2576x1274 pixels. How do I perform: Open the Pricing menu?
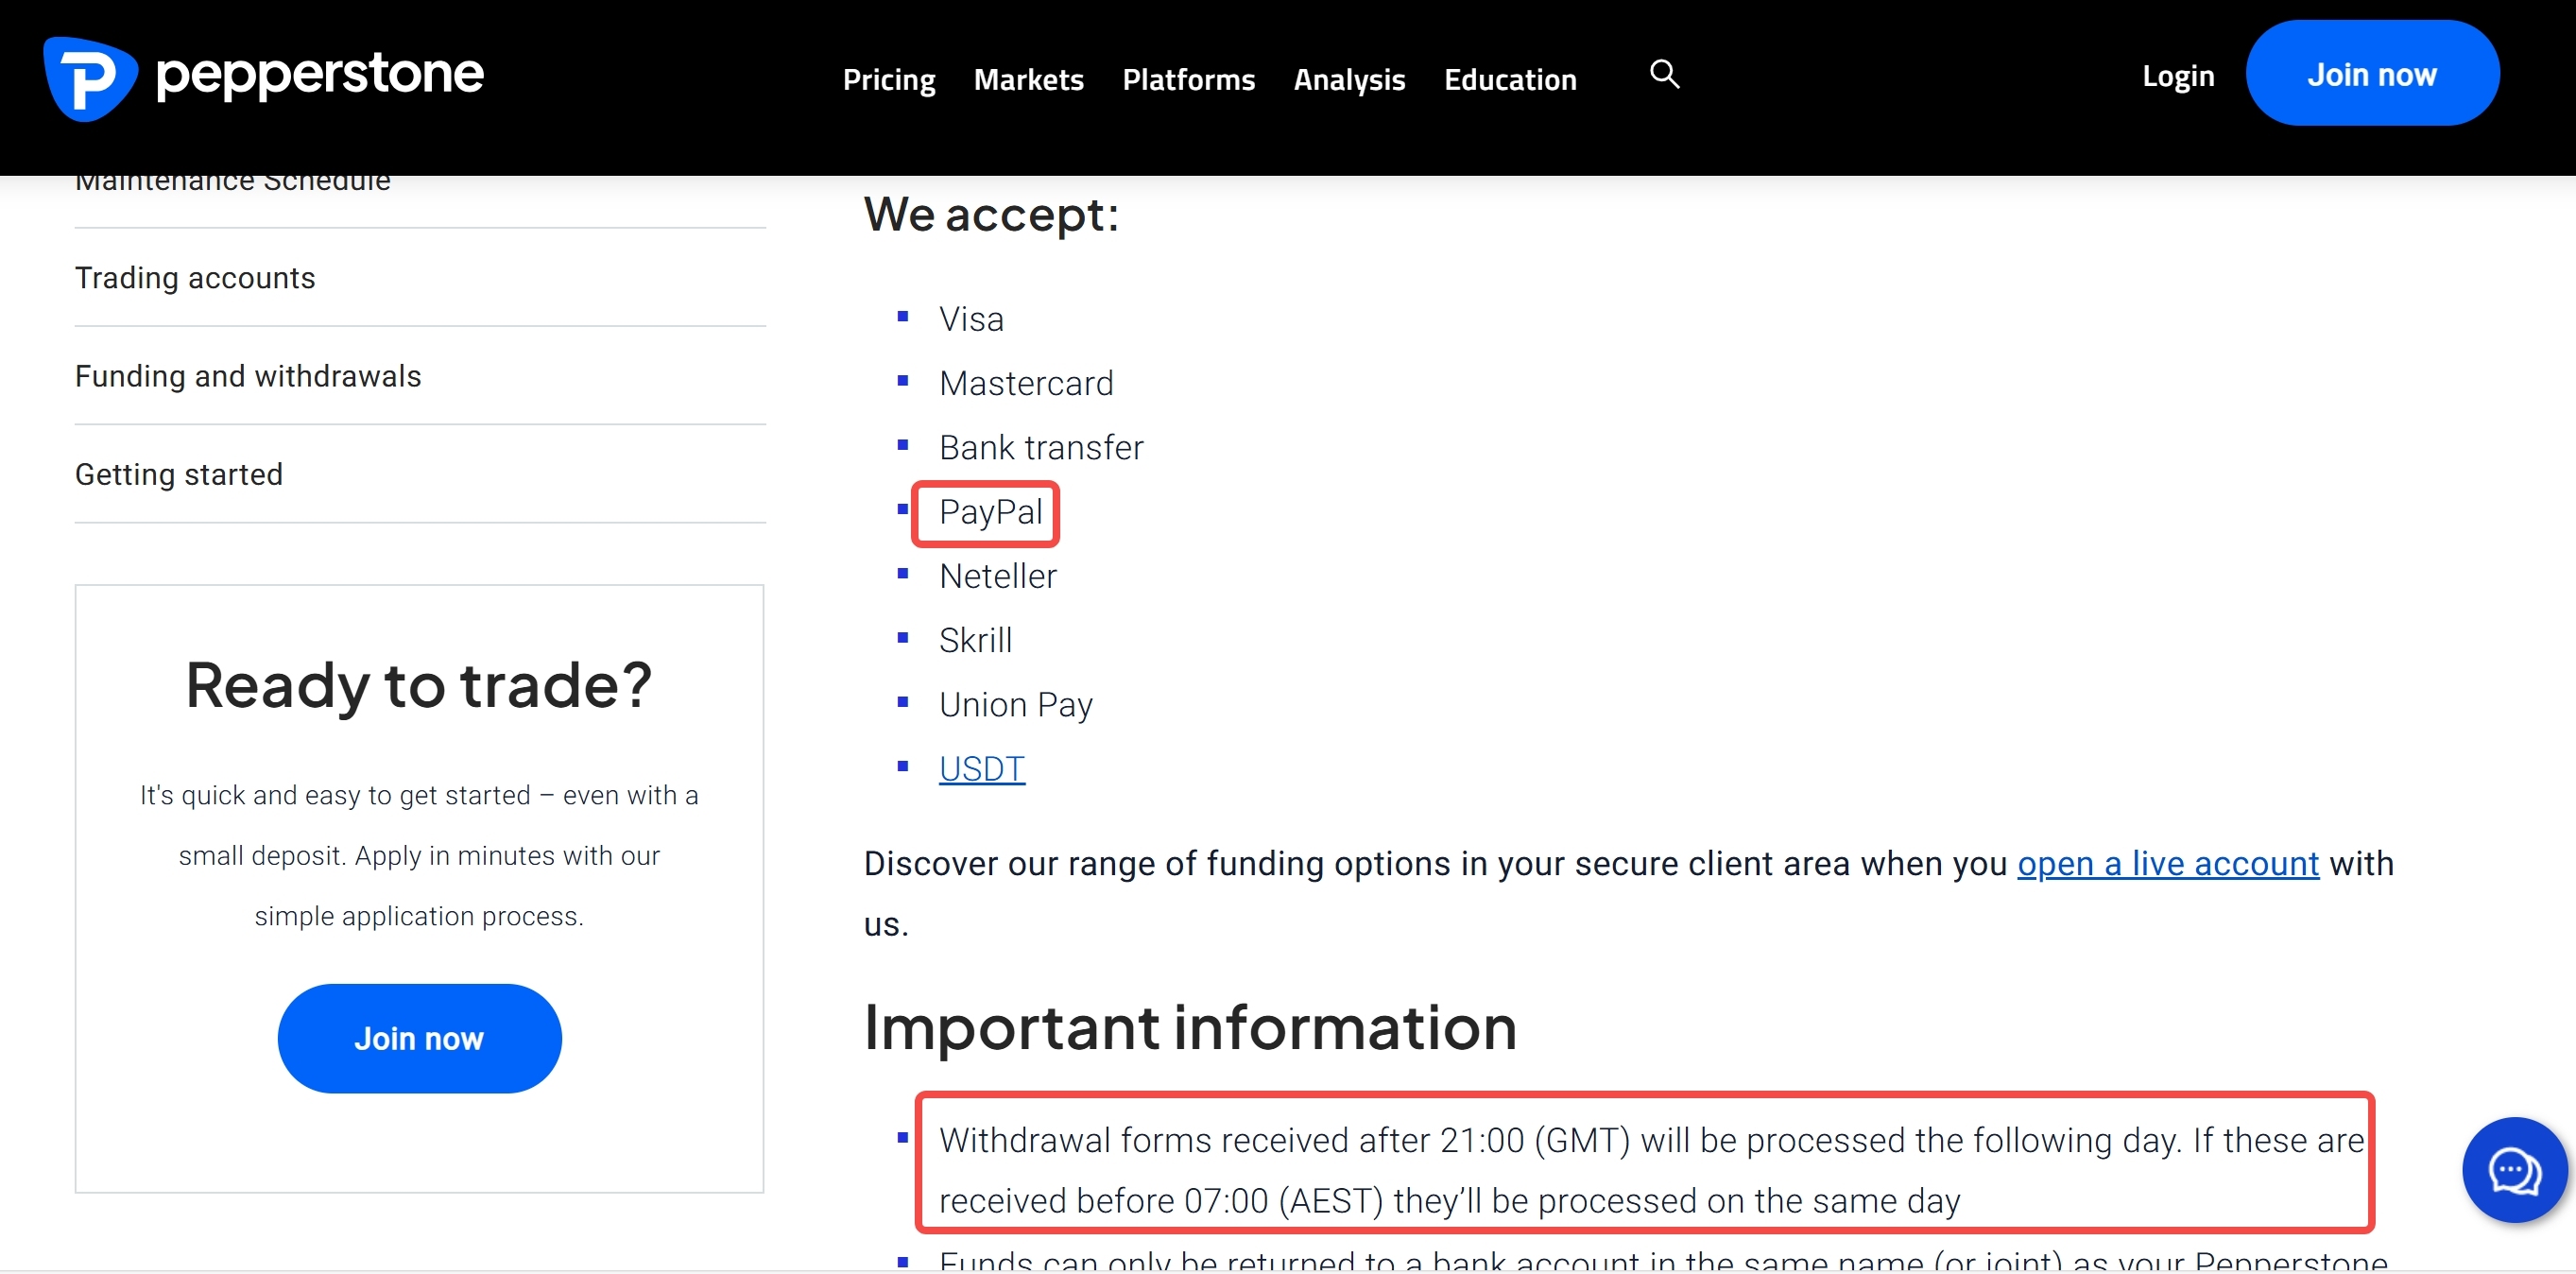click(x=888, y=79)
